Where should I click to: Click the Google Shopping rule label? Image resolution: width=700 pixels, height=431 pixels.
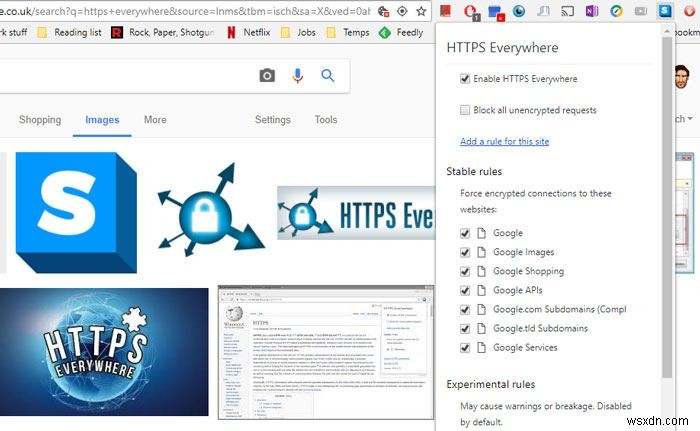(x=529, y=272)
